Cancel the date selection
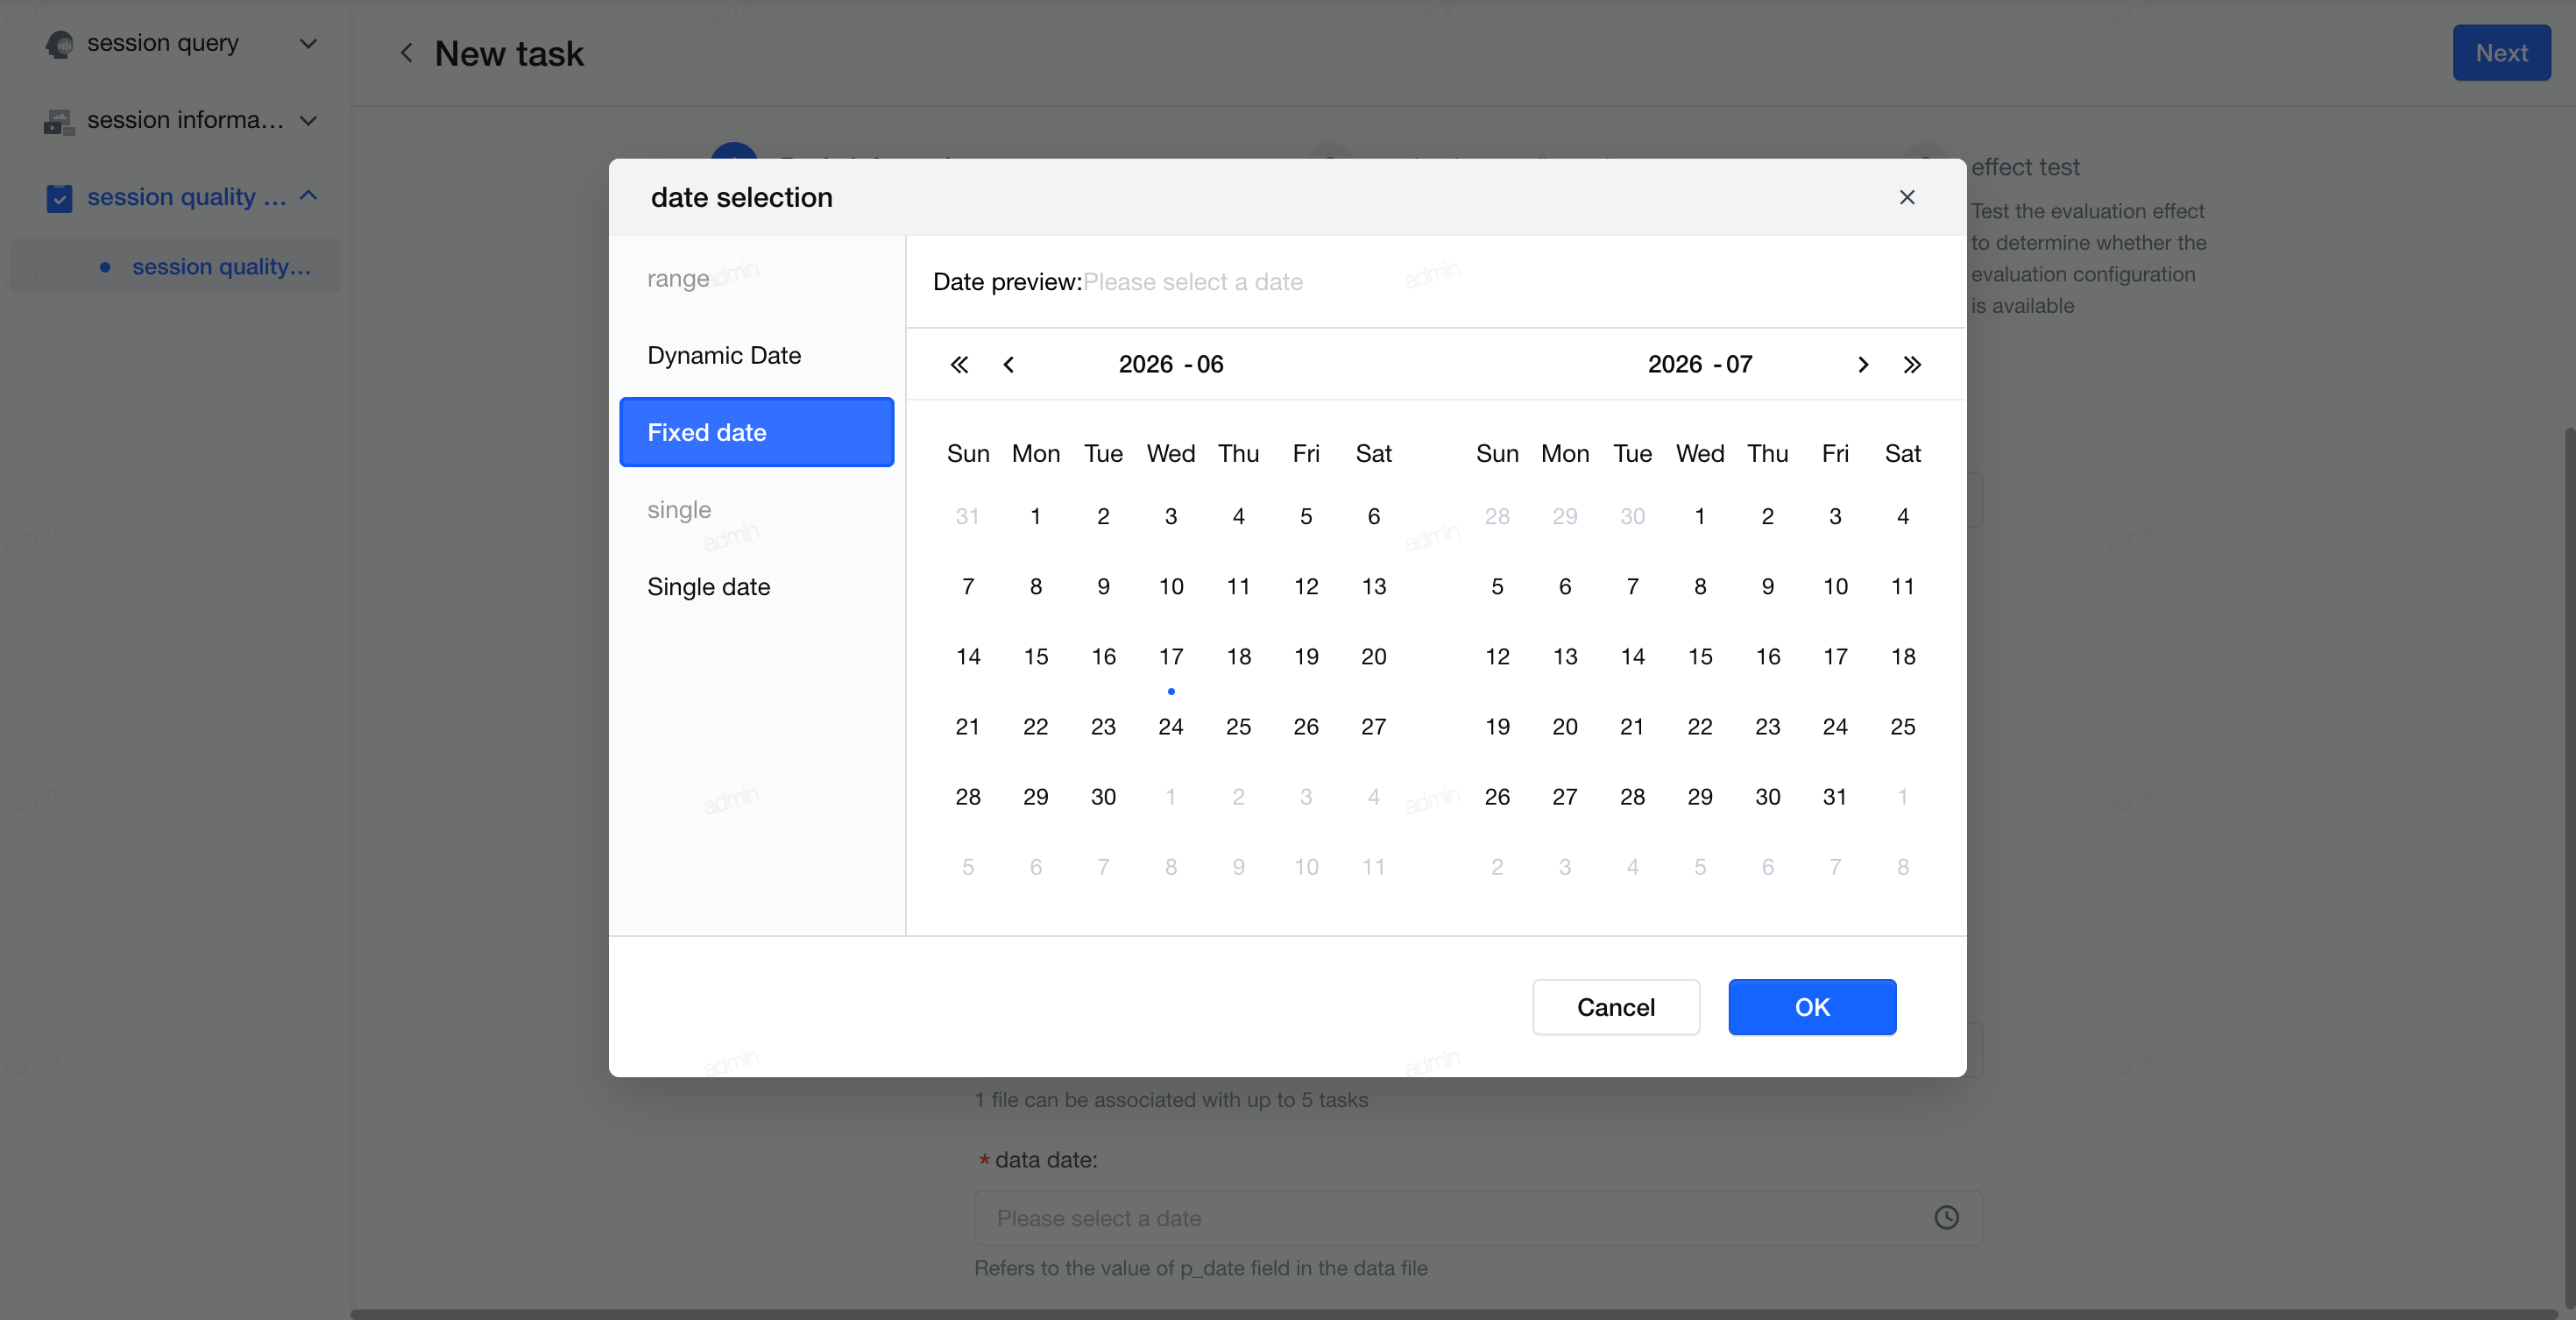2576x1320 pixels. pyautogui.click(x=1615, y=1006)
